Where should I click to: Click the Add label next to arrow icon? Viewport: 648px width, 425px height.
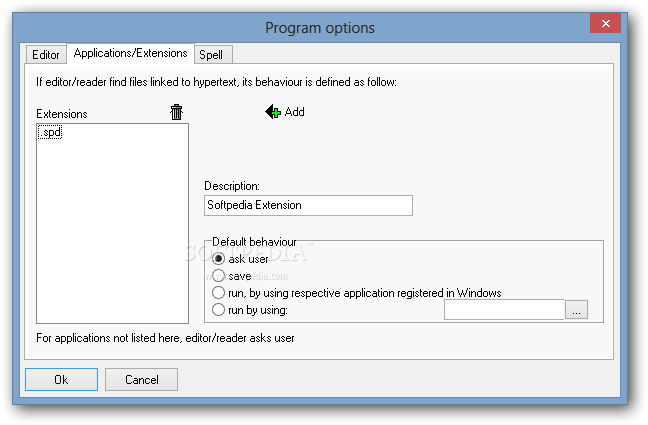tap(295, 112)
